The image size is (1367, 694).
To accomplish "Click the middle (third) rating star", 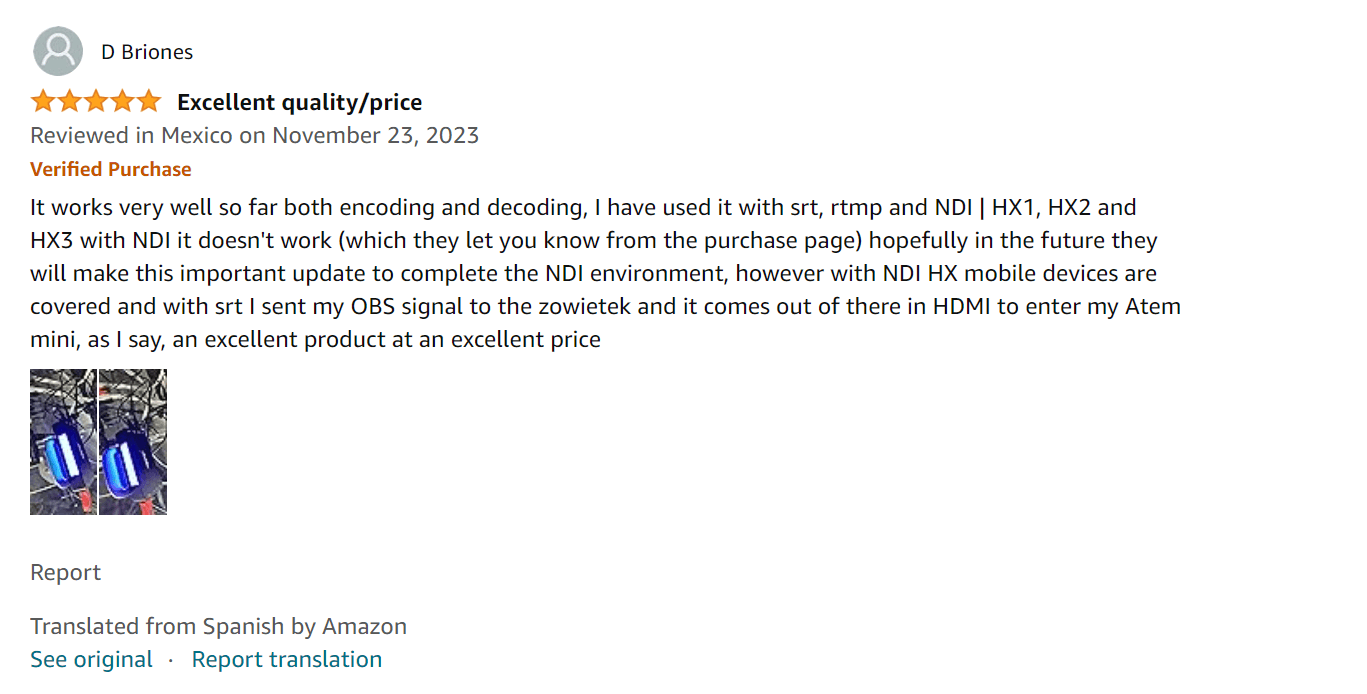I will point(95,101).
